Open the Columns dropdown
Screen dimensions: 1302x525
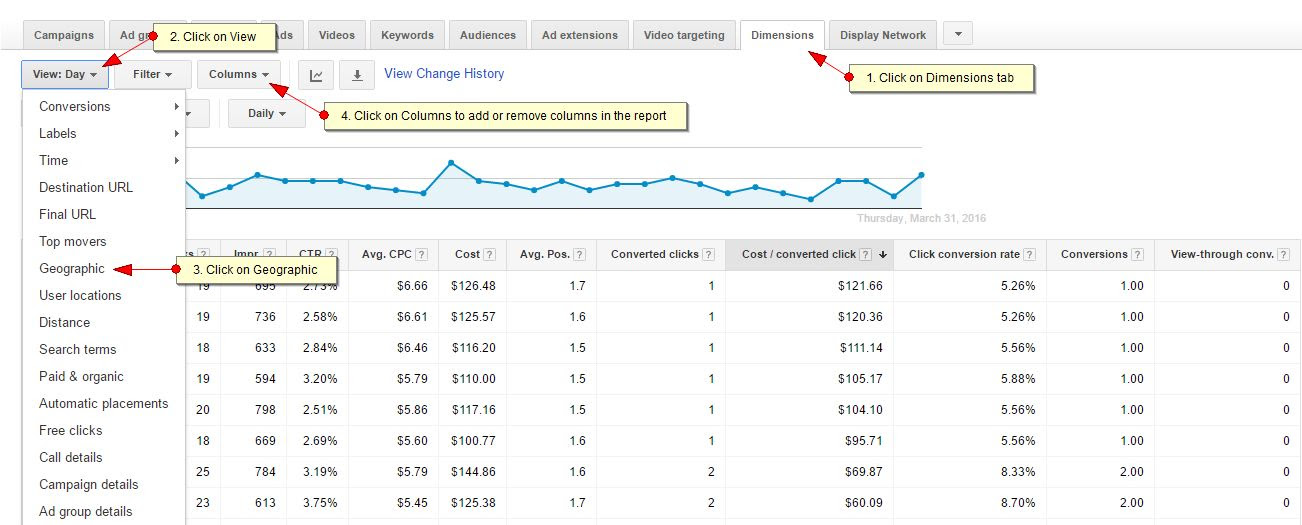[x=239, y=74]
